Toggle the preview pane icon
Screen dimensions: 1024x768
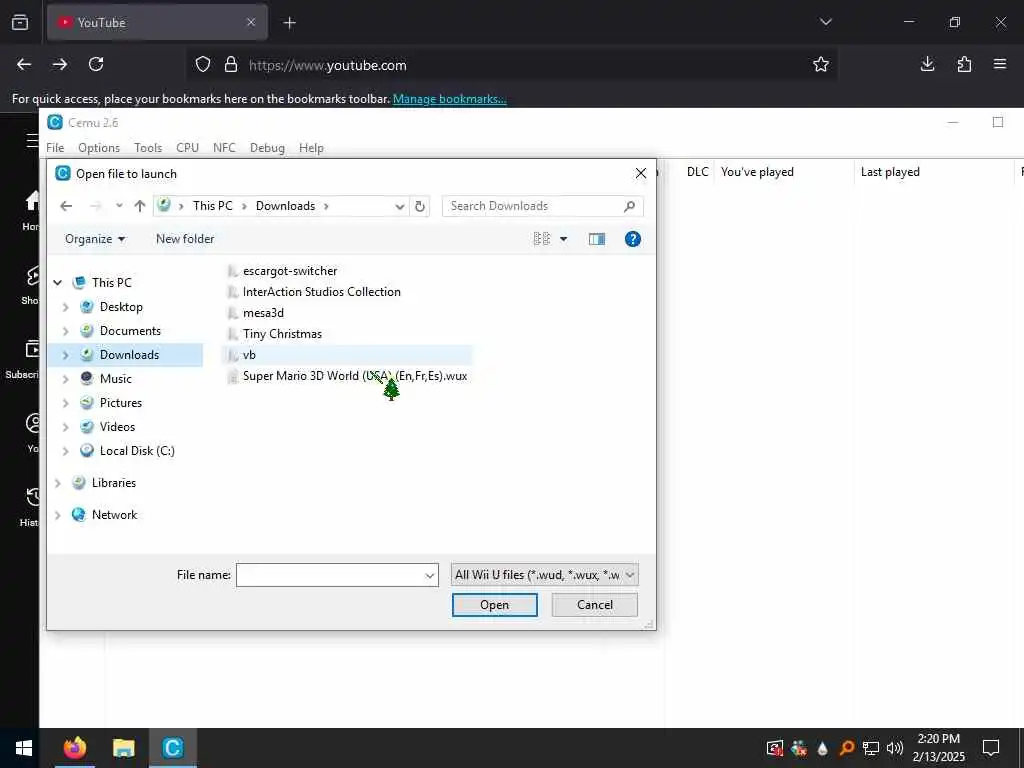597,239
